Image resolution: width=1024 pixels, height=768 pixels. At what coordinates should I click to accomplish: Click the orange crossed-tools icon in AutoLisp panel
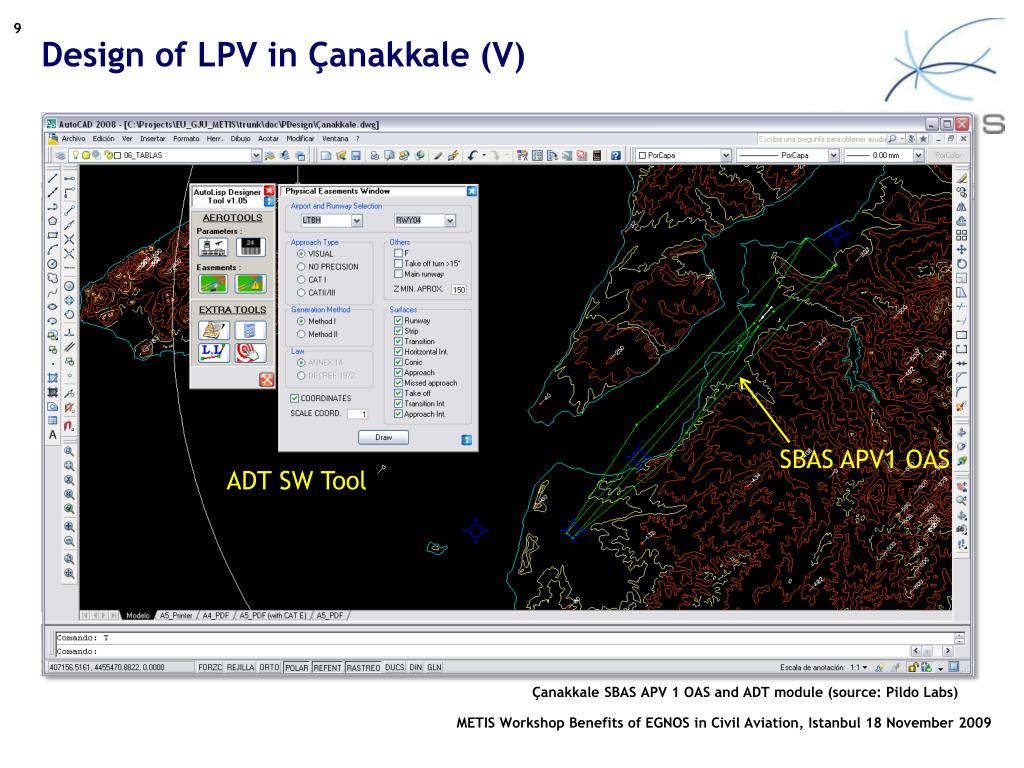coord(266,379)
